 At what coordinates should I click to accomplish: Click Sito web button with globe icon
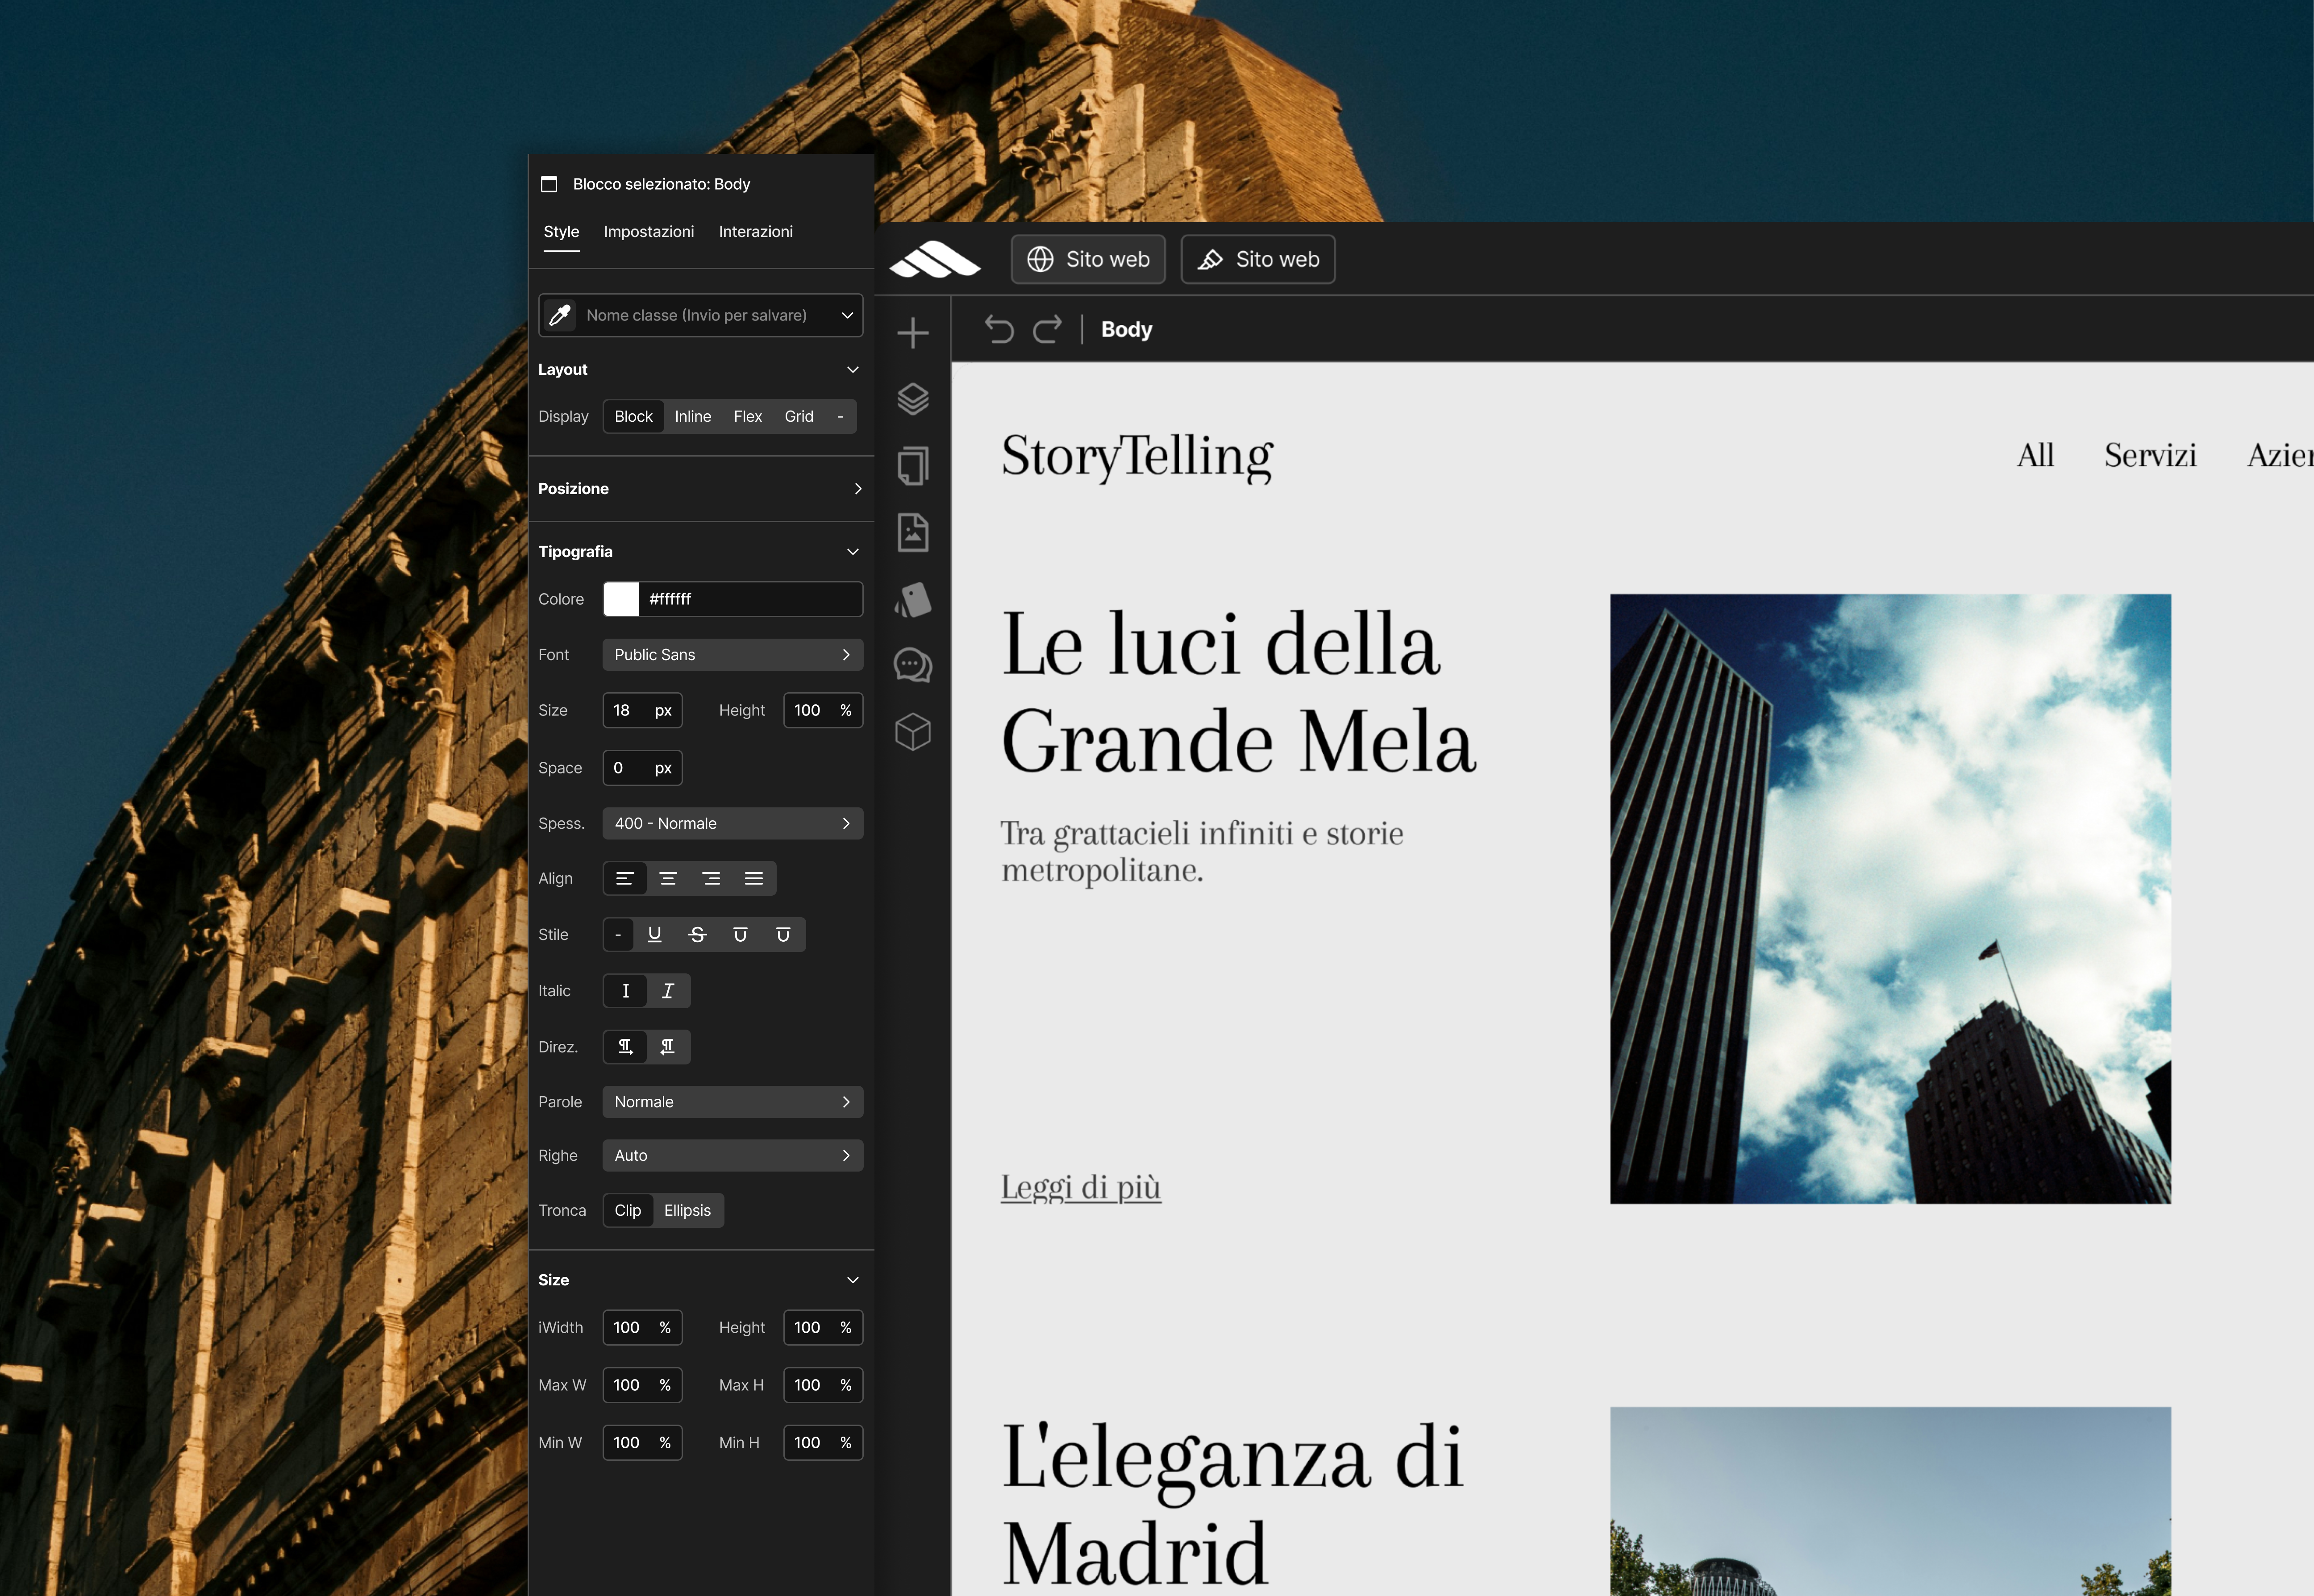[1088, 259]
